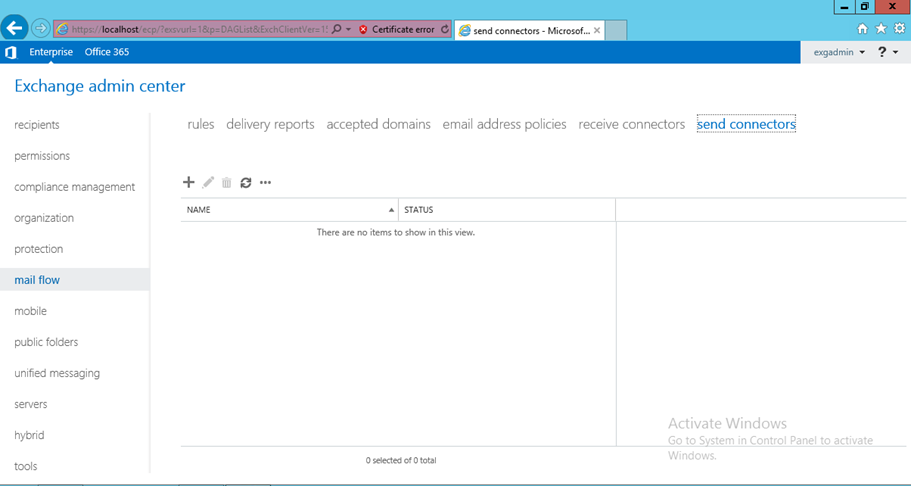The width and height of the screenshot is (911, 486).
Task: Open the more options ellipsis menu
Action: click(x=266, y=183)
